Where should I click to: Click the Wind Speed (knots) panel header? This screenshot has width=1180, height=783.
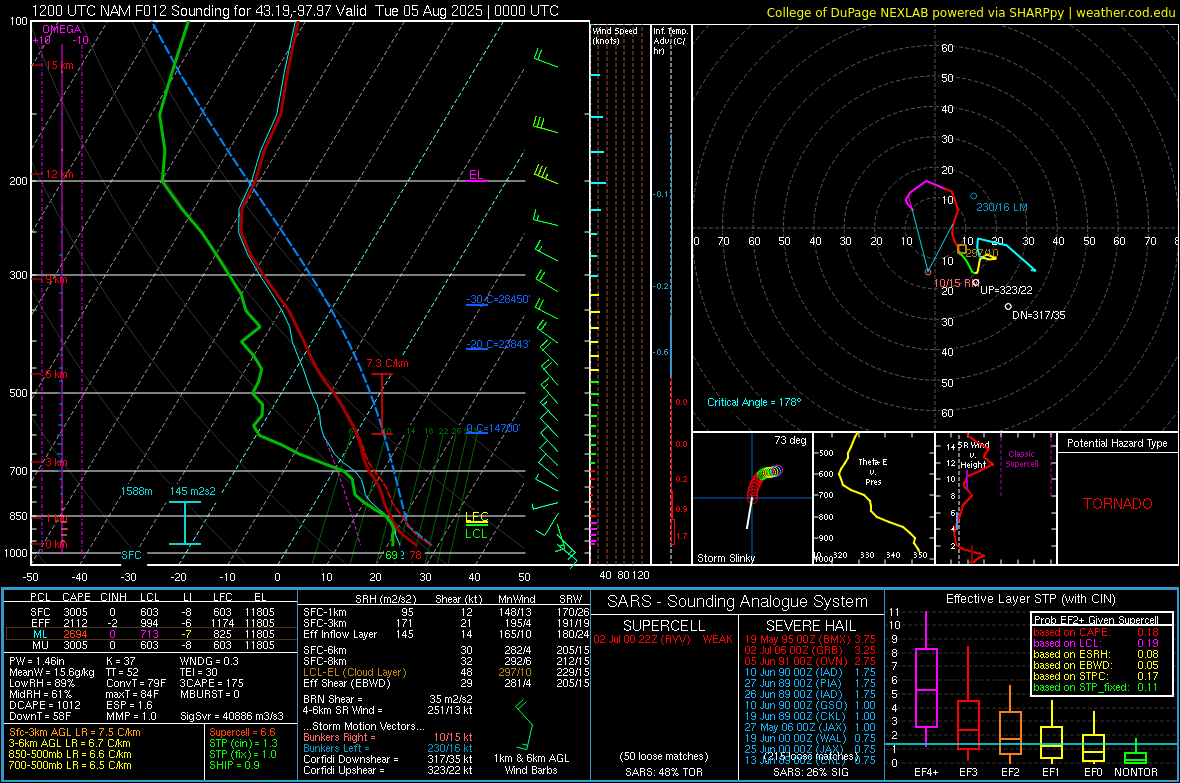click(615, 35)
